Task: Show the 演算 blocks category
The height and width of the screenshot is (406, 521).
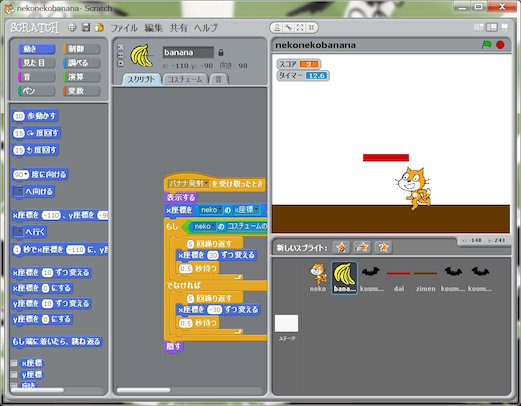Action: click(82, 77)
